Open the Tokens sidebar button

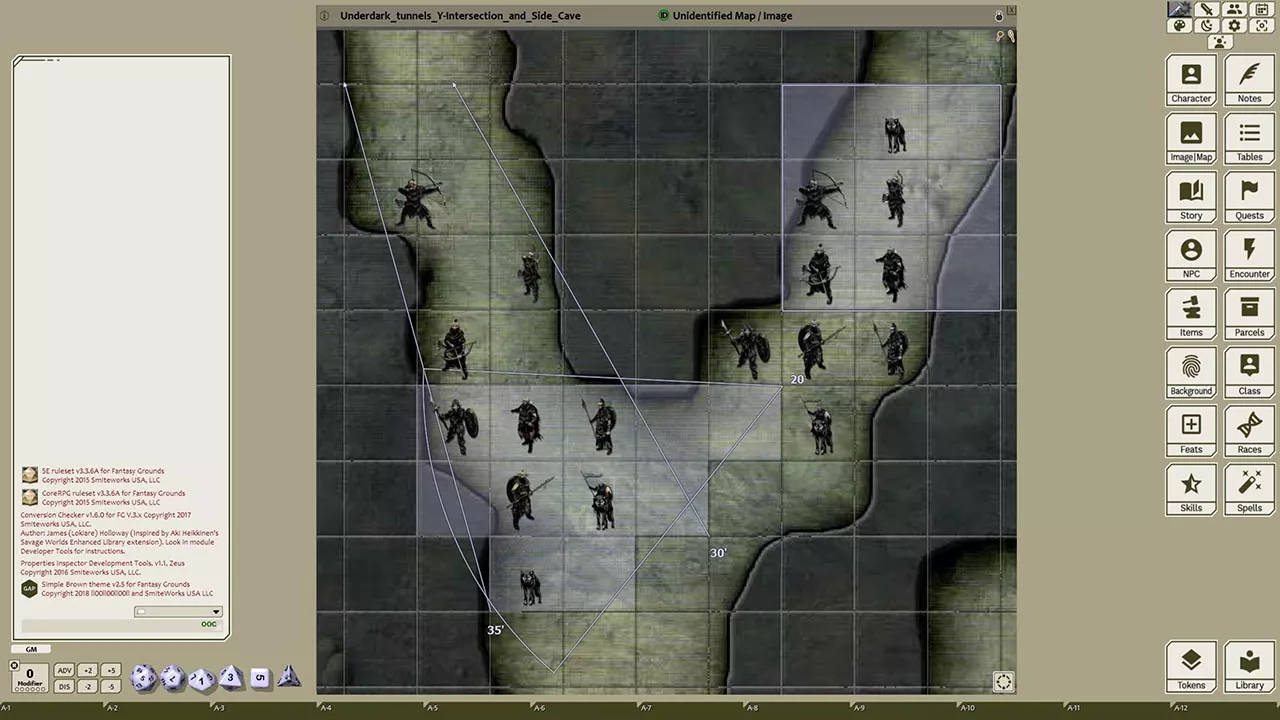(x=1191, y=667)
